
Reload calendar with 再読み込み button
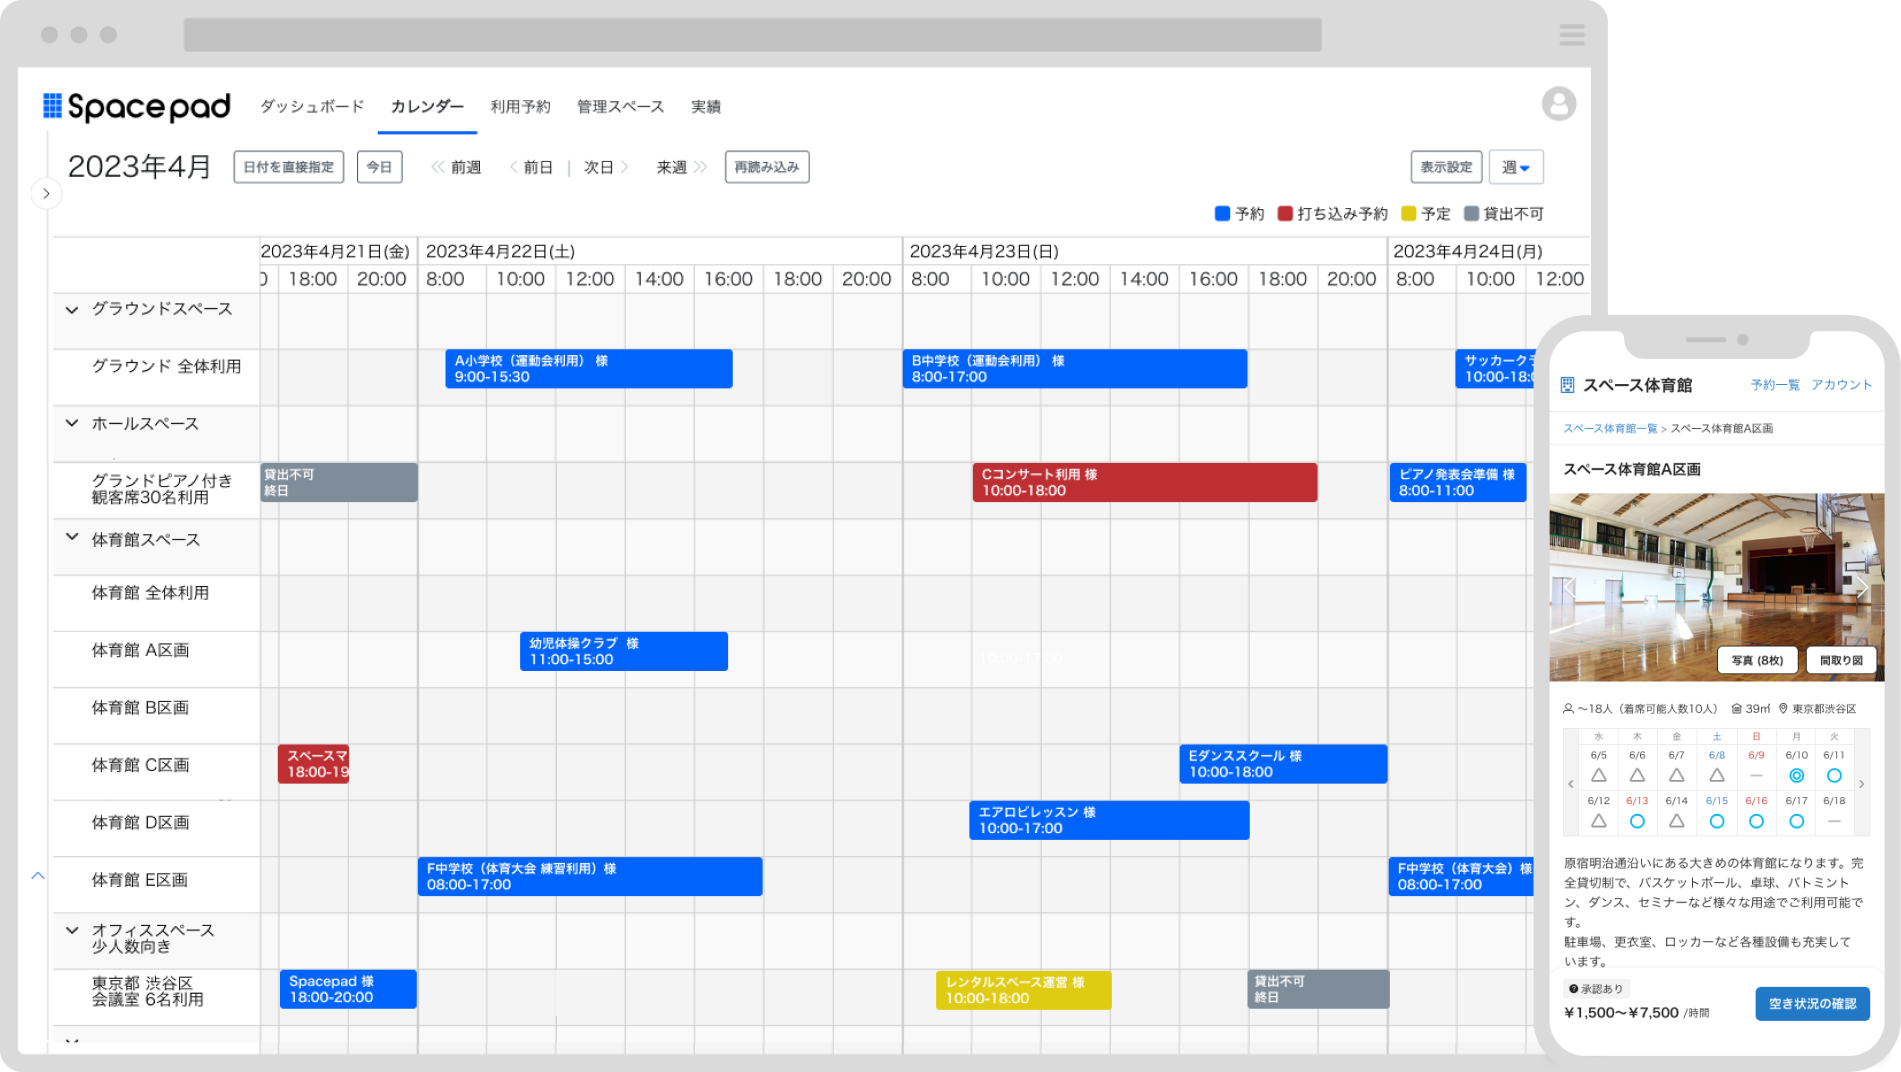pyautogui.click(x=767, y=167)
